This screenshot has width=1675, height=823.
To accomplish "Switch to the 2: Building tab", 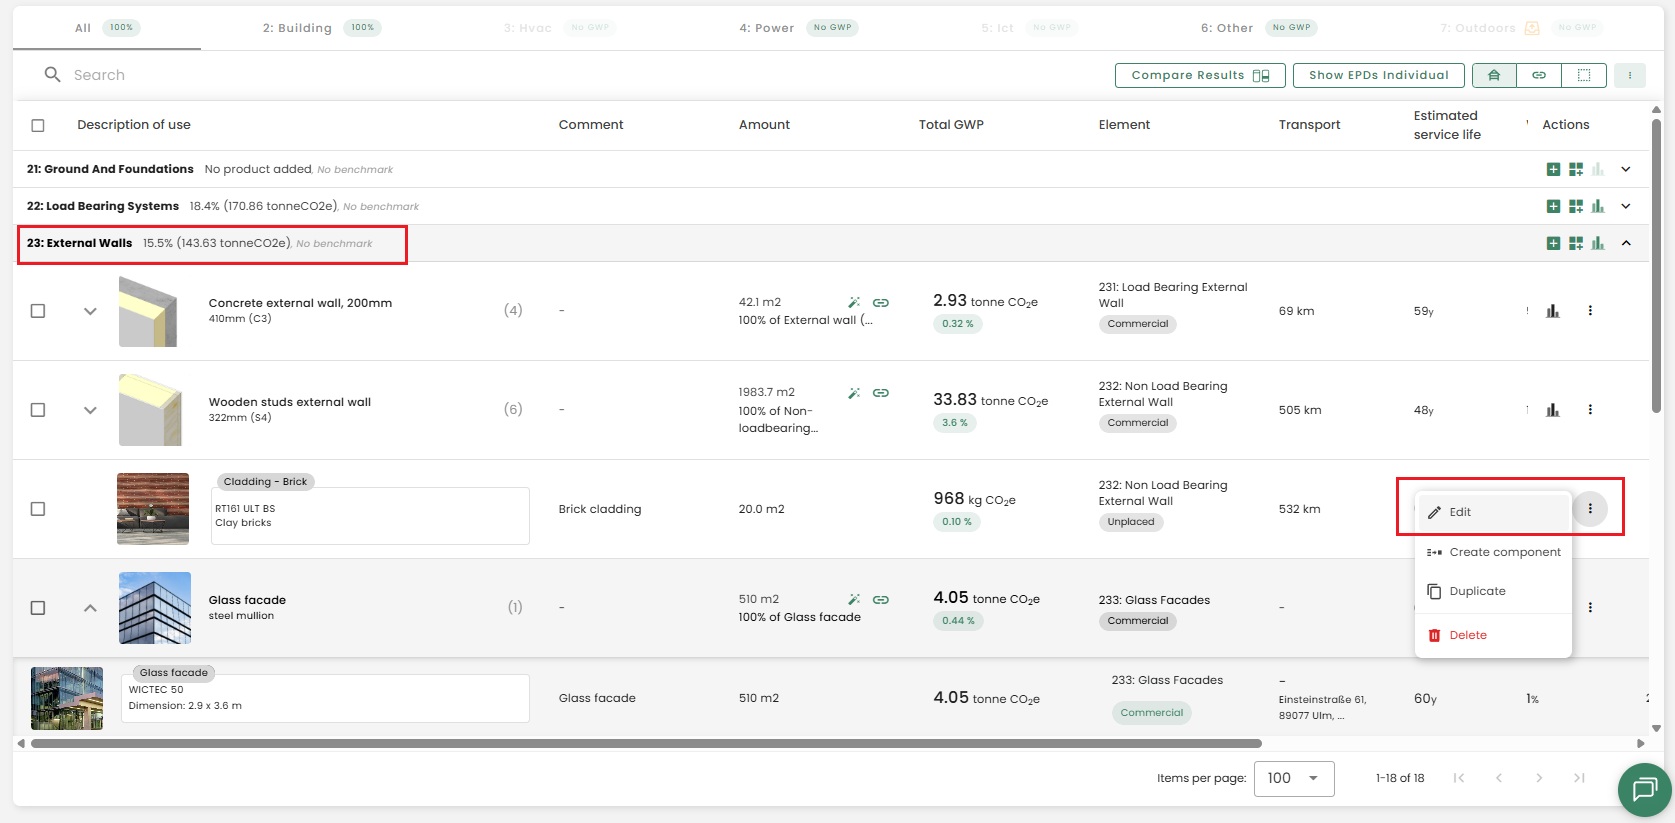I will 297,28.
